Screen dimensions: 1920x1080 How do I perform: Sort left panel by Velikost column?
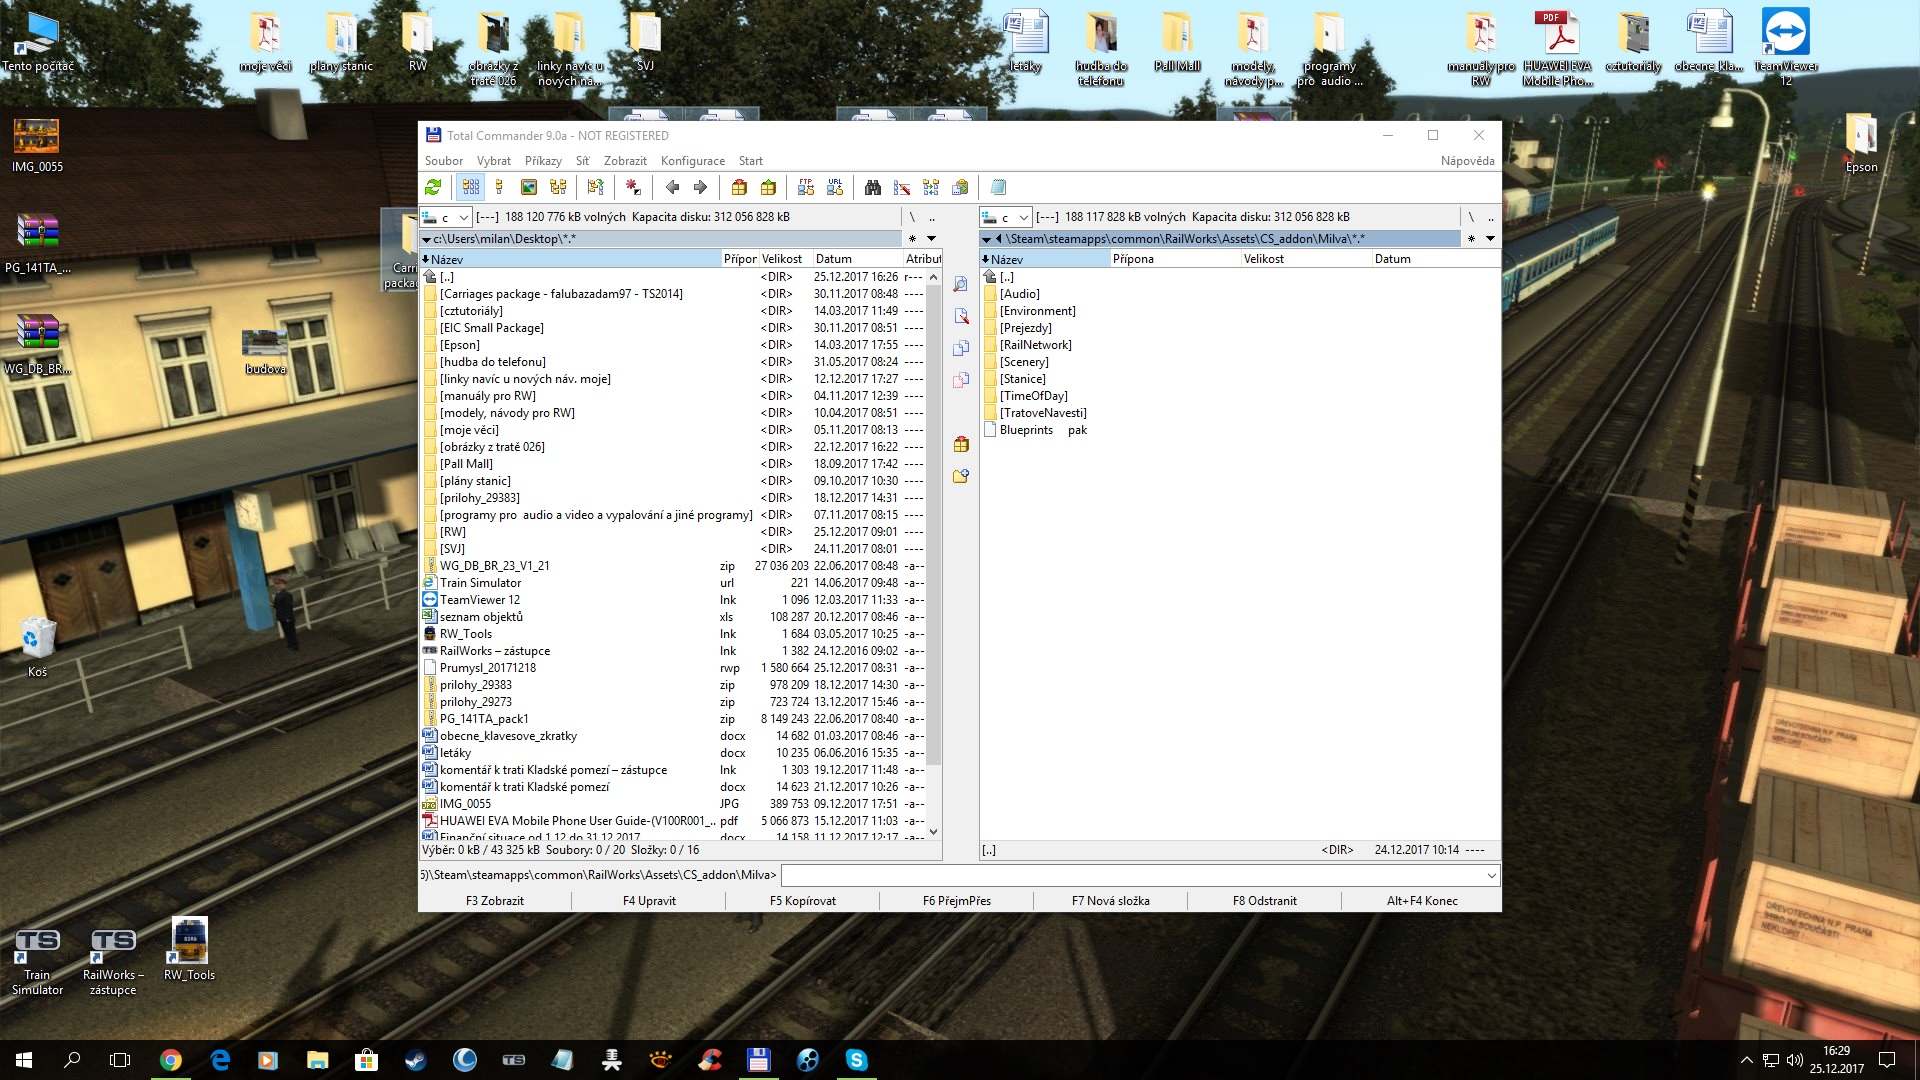point(785,259)
